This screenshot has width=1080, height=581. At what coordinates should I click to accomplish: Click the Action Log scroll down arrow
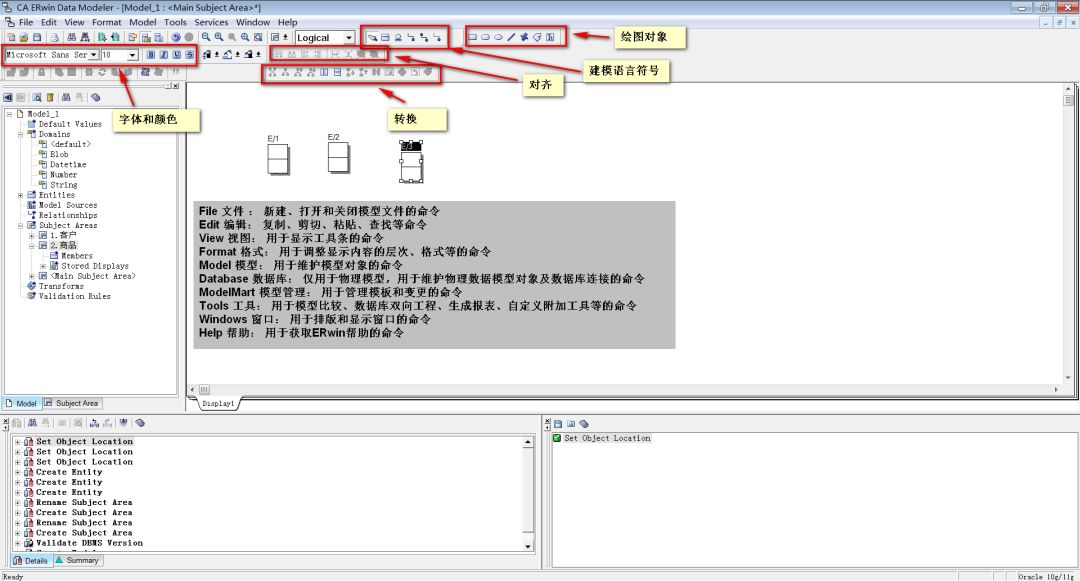pyautogui.click(x=528, y=547)
